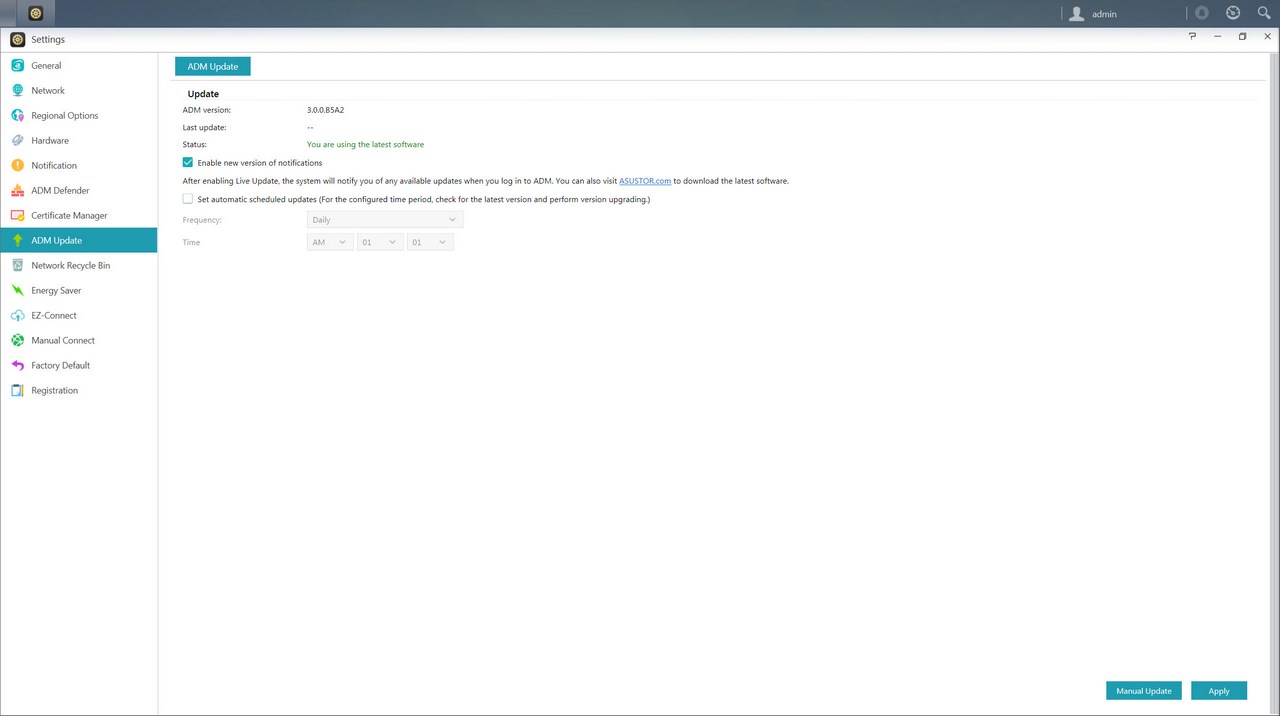Click the help question mark icon

point(1192,36)
